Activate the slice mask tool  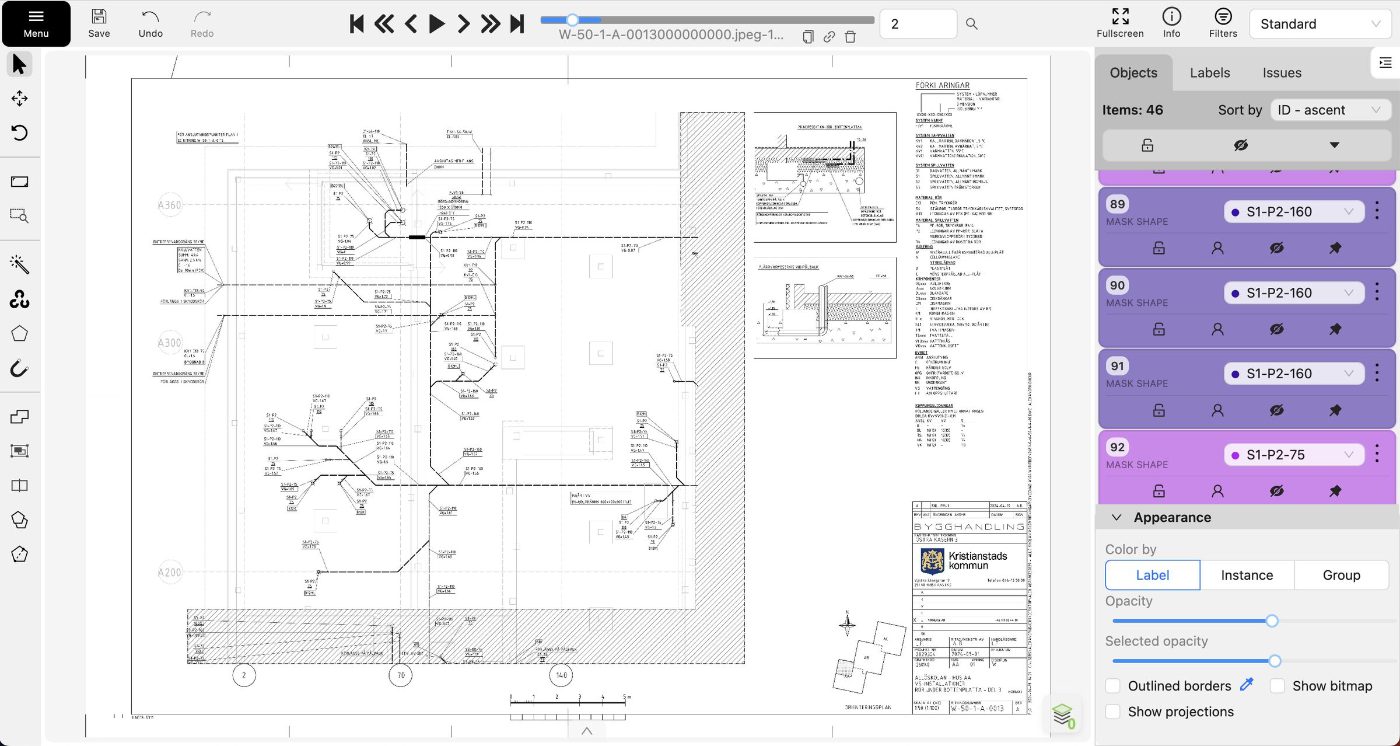click(19, 554)
